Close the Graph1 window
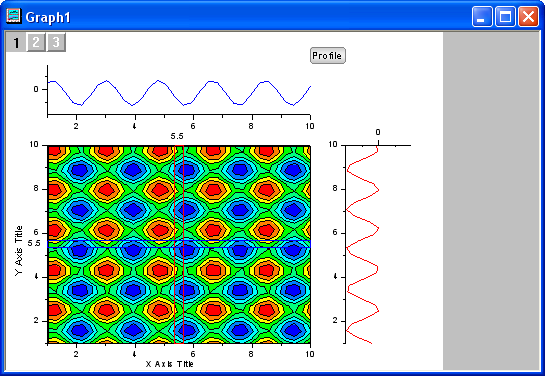This screenshot has width=545, height=376. pyautogui.click(x=528, y=16)
